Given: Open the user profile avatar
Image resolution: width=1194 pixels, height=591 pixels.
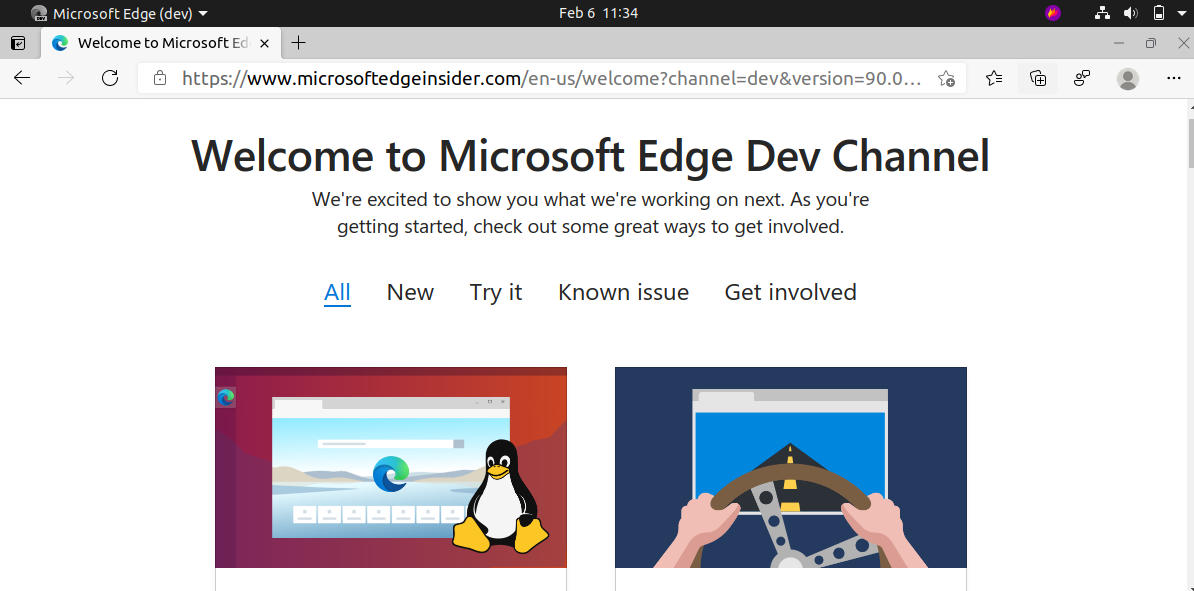Looking at the screenshot, I should tap(1128, 78).
